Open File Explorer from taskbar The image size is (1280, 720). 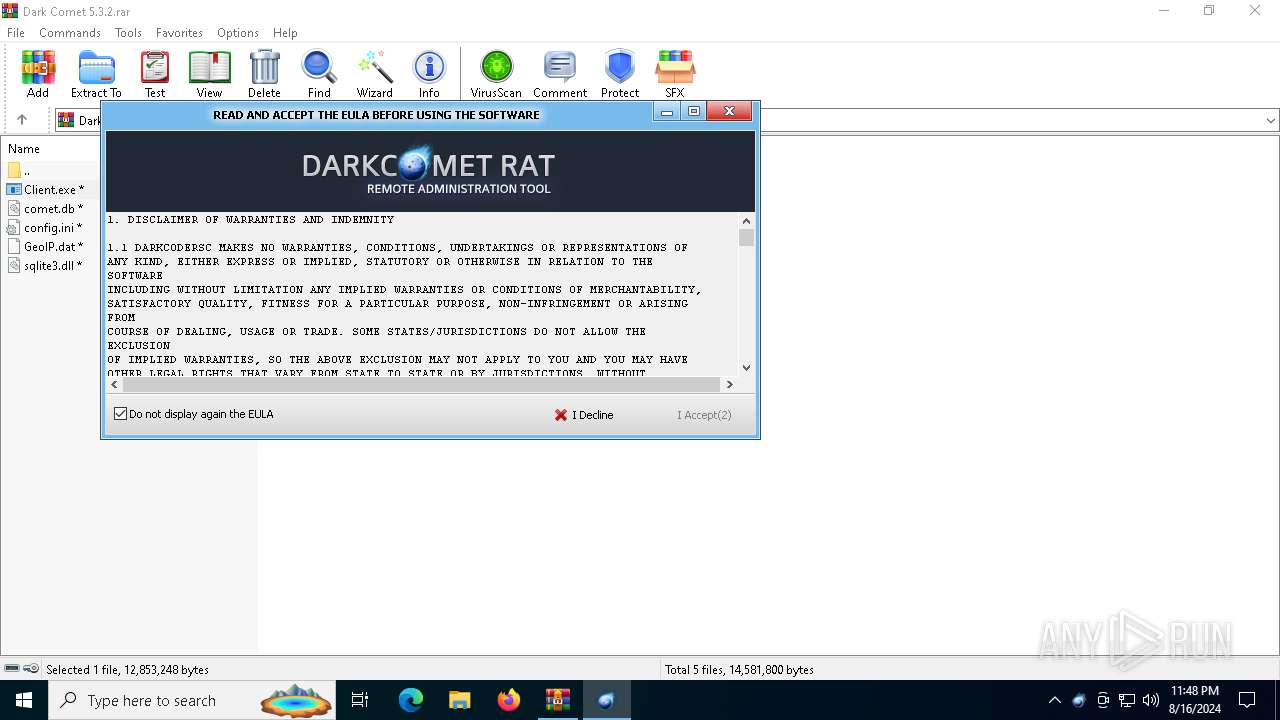point(459,700)
